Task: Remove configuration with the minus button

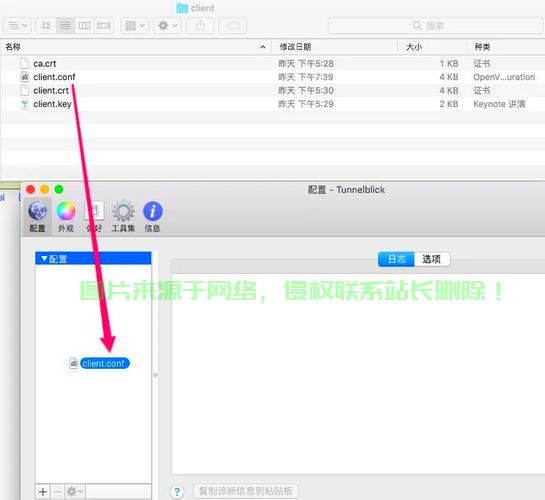Action: click(x=58, y=491)
